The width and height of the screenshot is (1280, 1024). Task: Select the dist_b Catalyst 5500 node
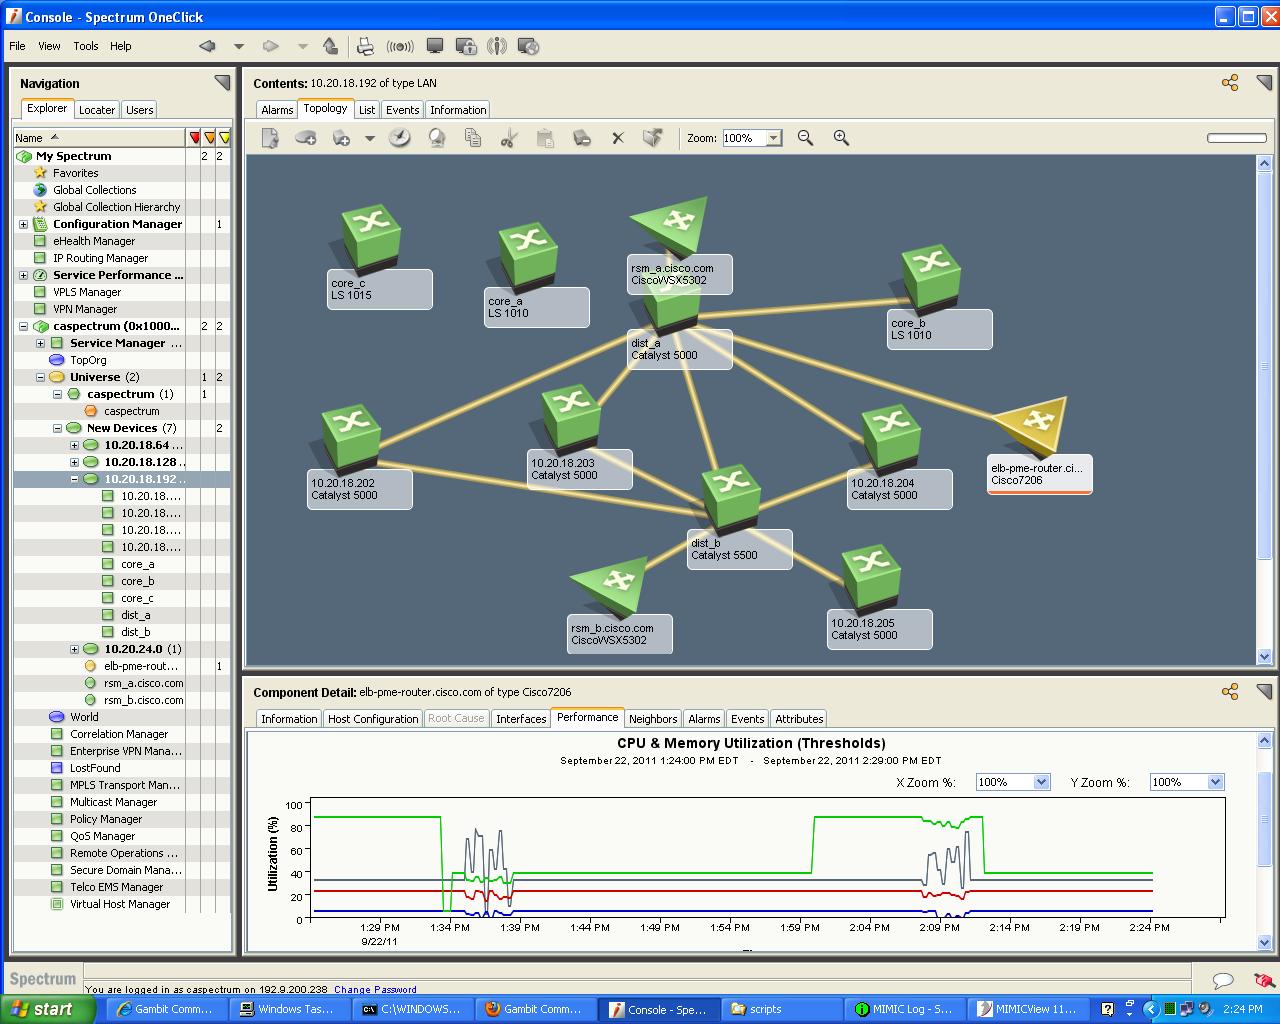[x=731, y=497]
